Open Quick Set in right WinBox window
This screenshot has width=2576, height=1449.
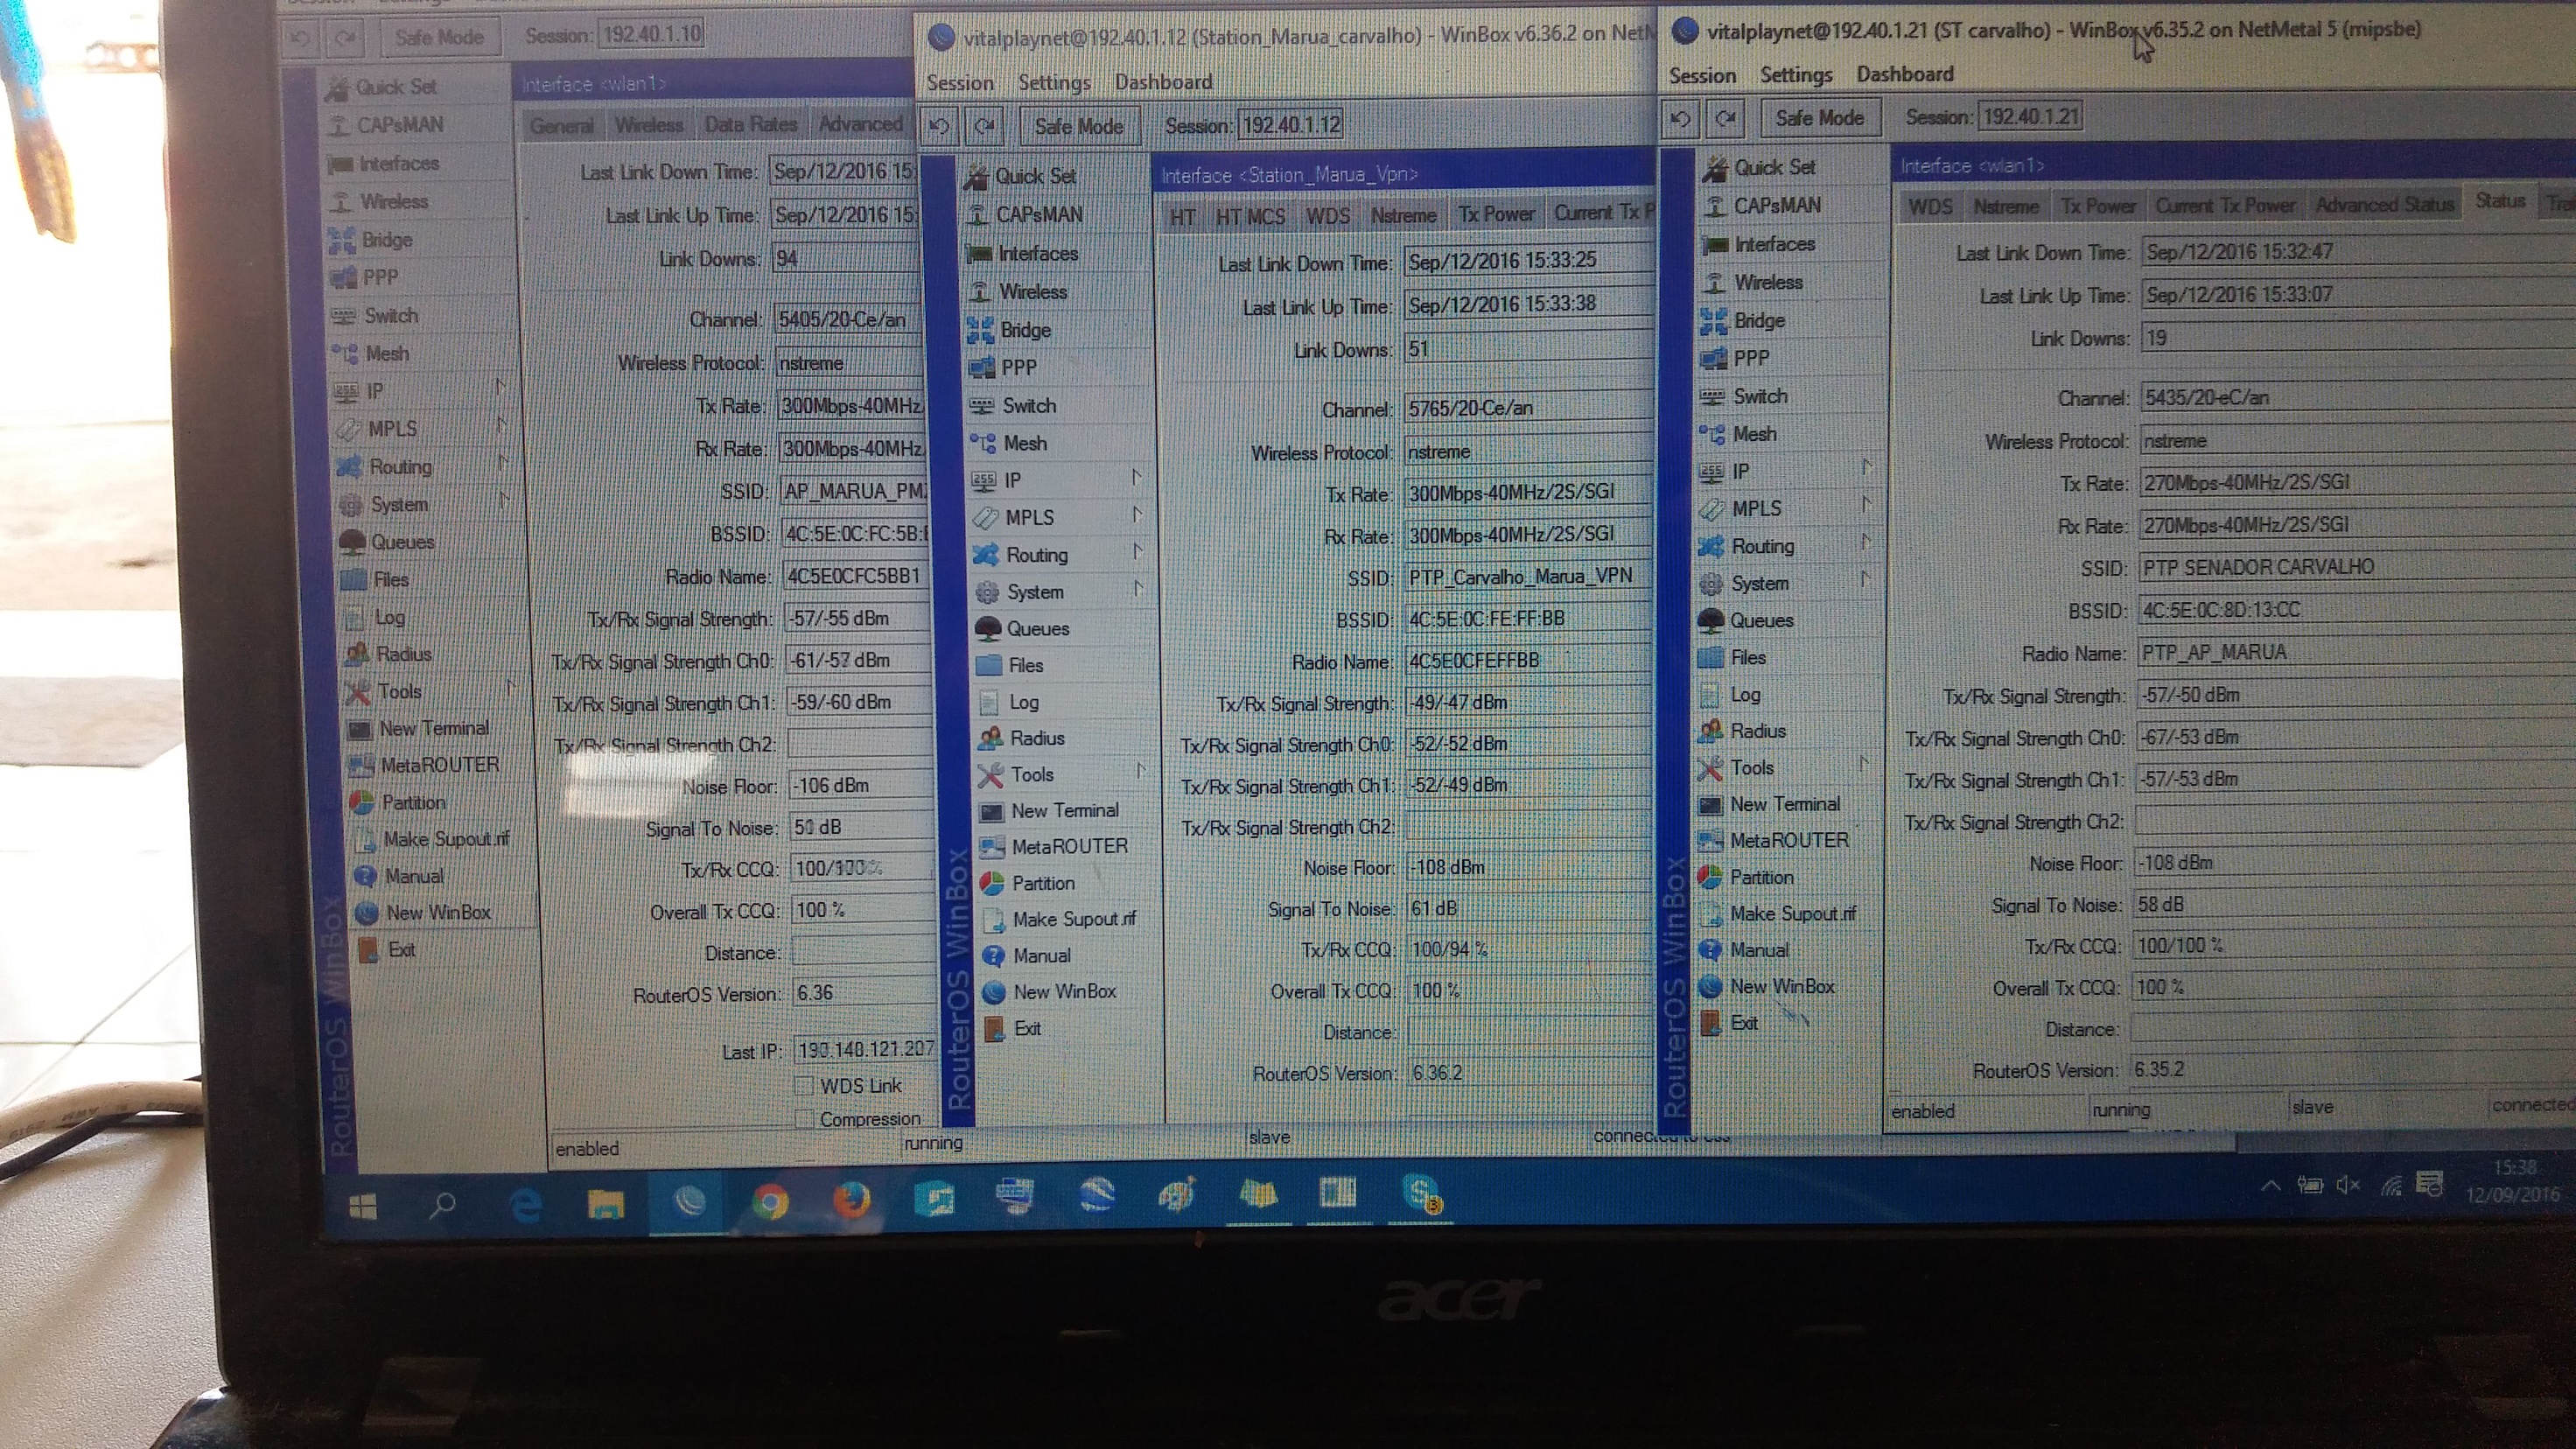tap(1760, 168)
